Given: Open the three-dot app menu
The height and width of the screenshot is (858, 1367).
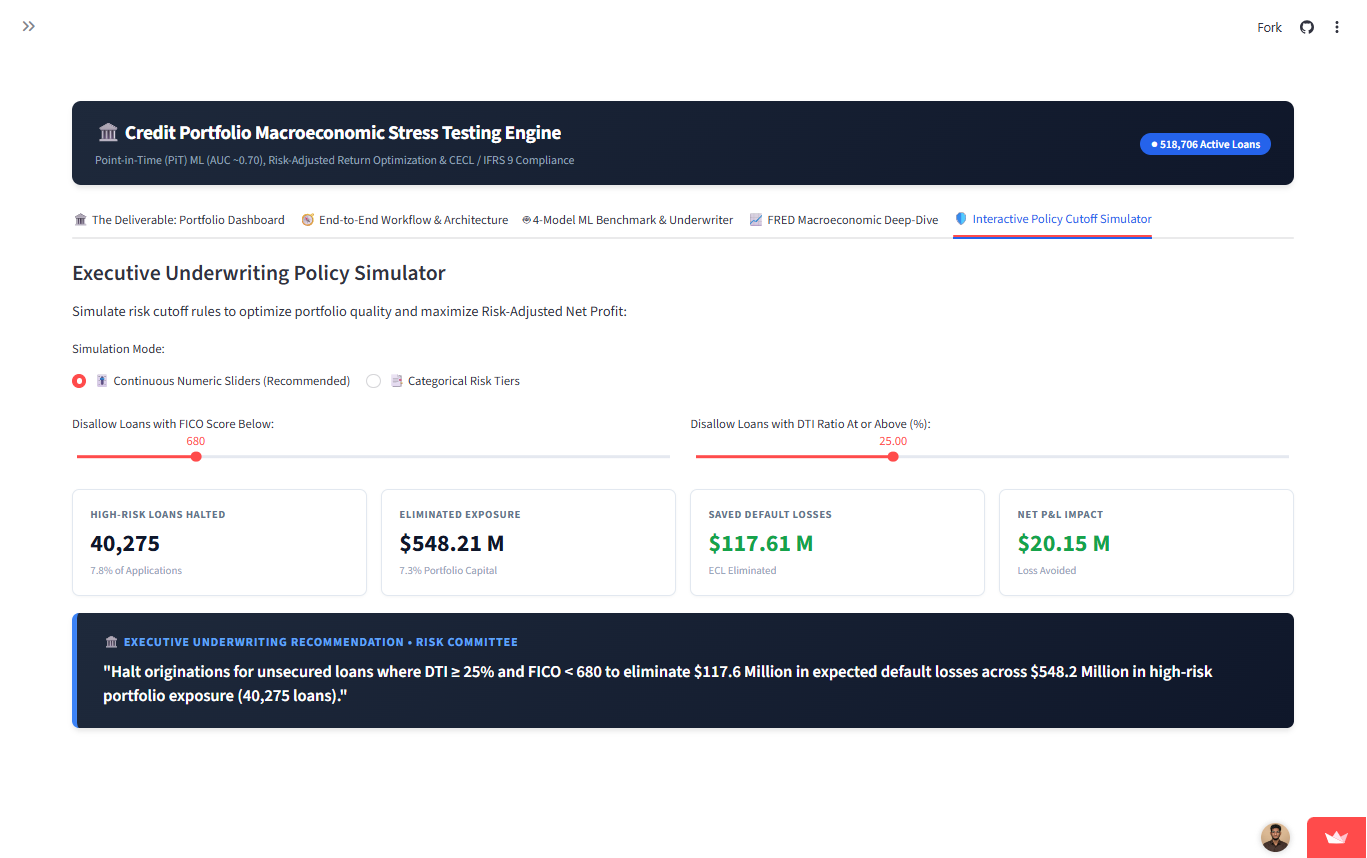Looking at the screenshot, I should click(x=1337, y=27).
